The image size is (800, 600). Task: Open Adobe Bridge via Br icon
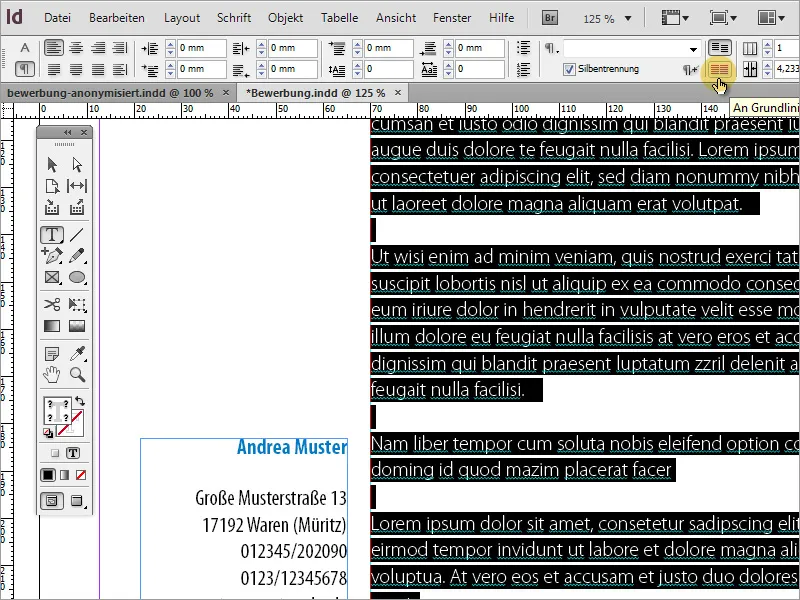click(549, 18)
